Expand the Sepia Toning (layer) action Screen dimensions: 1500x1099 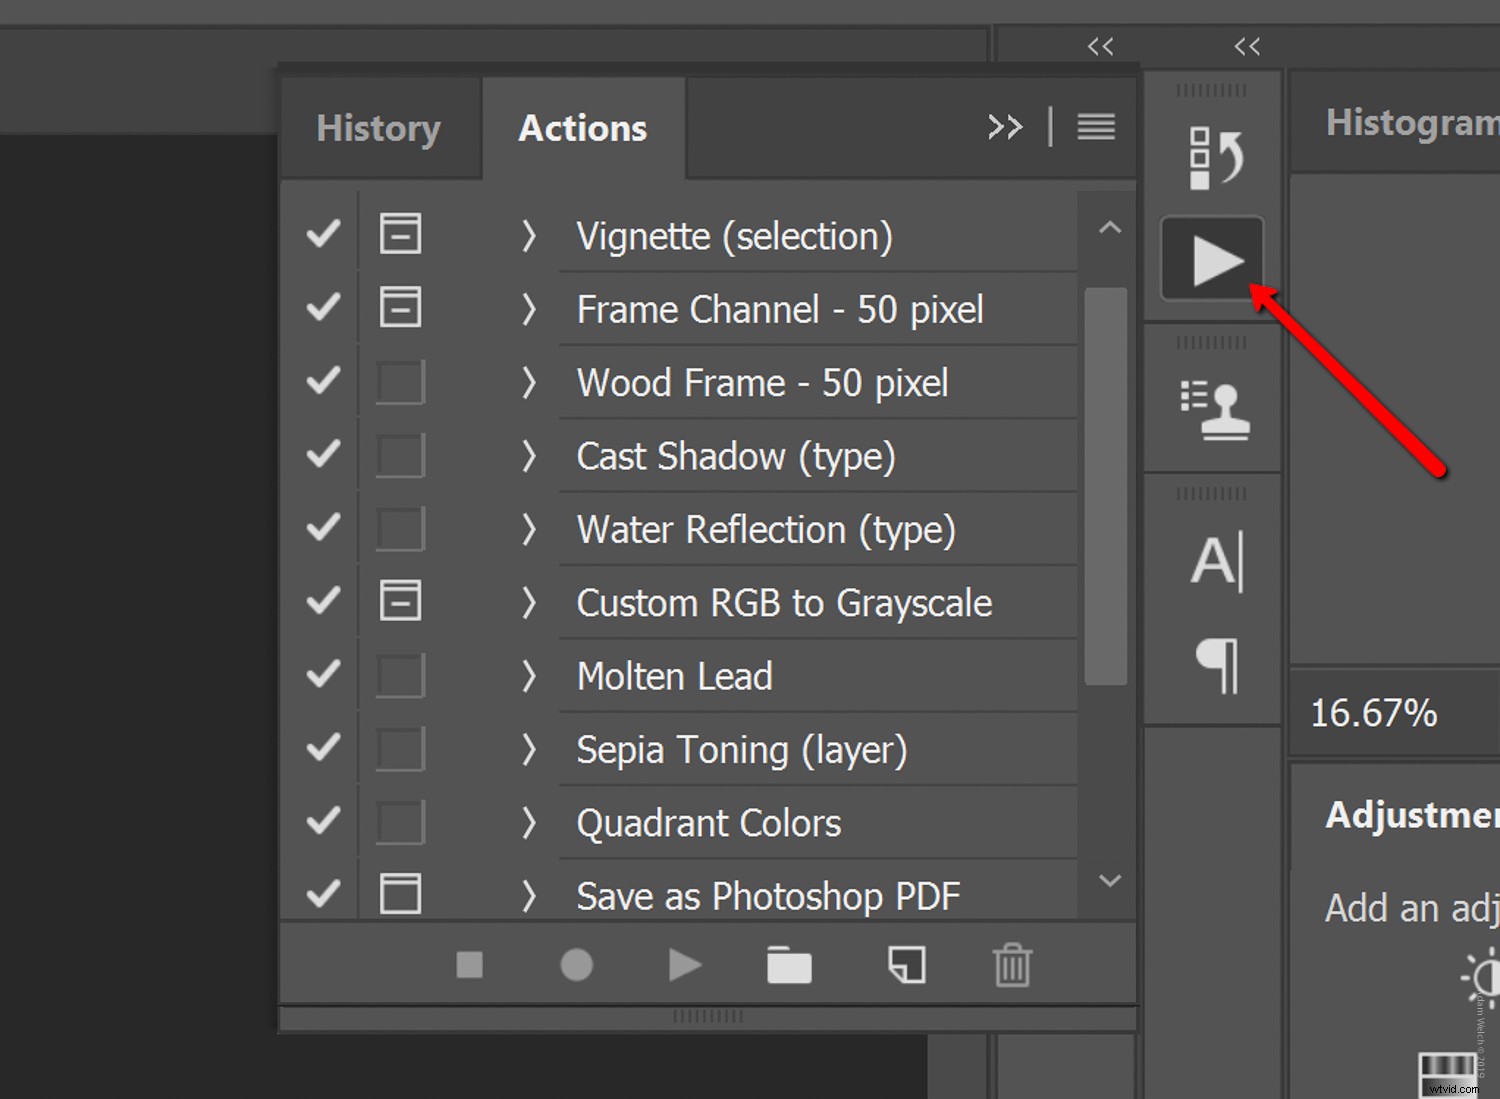click(528, 749)
